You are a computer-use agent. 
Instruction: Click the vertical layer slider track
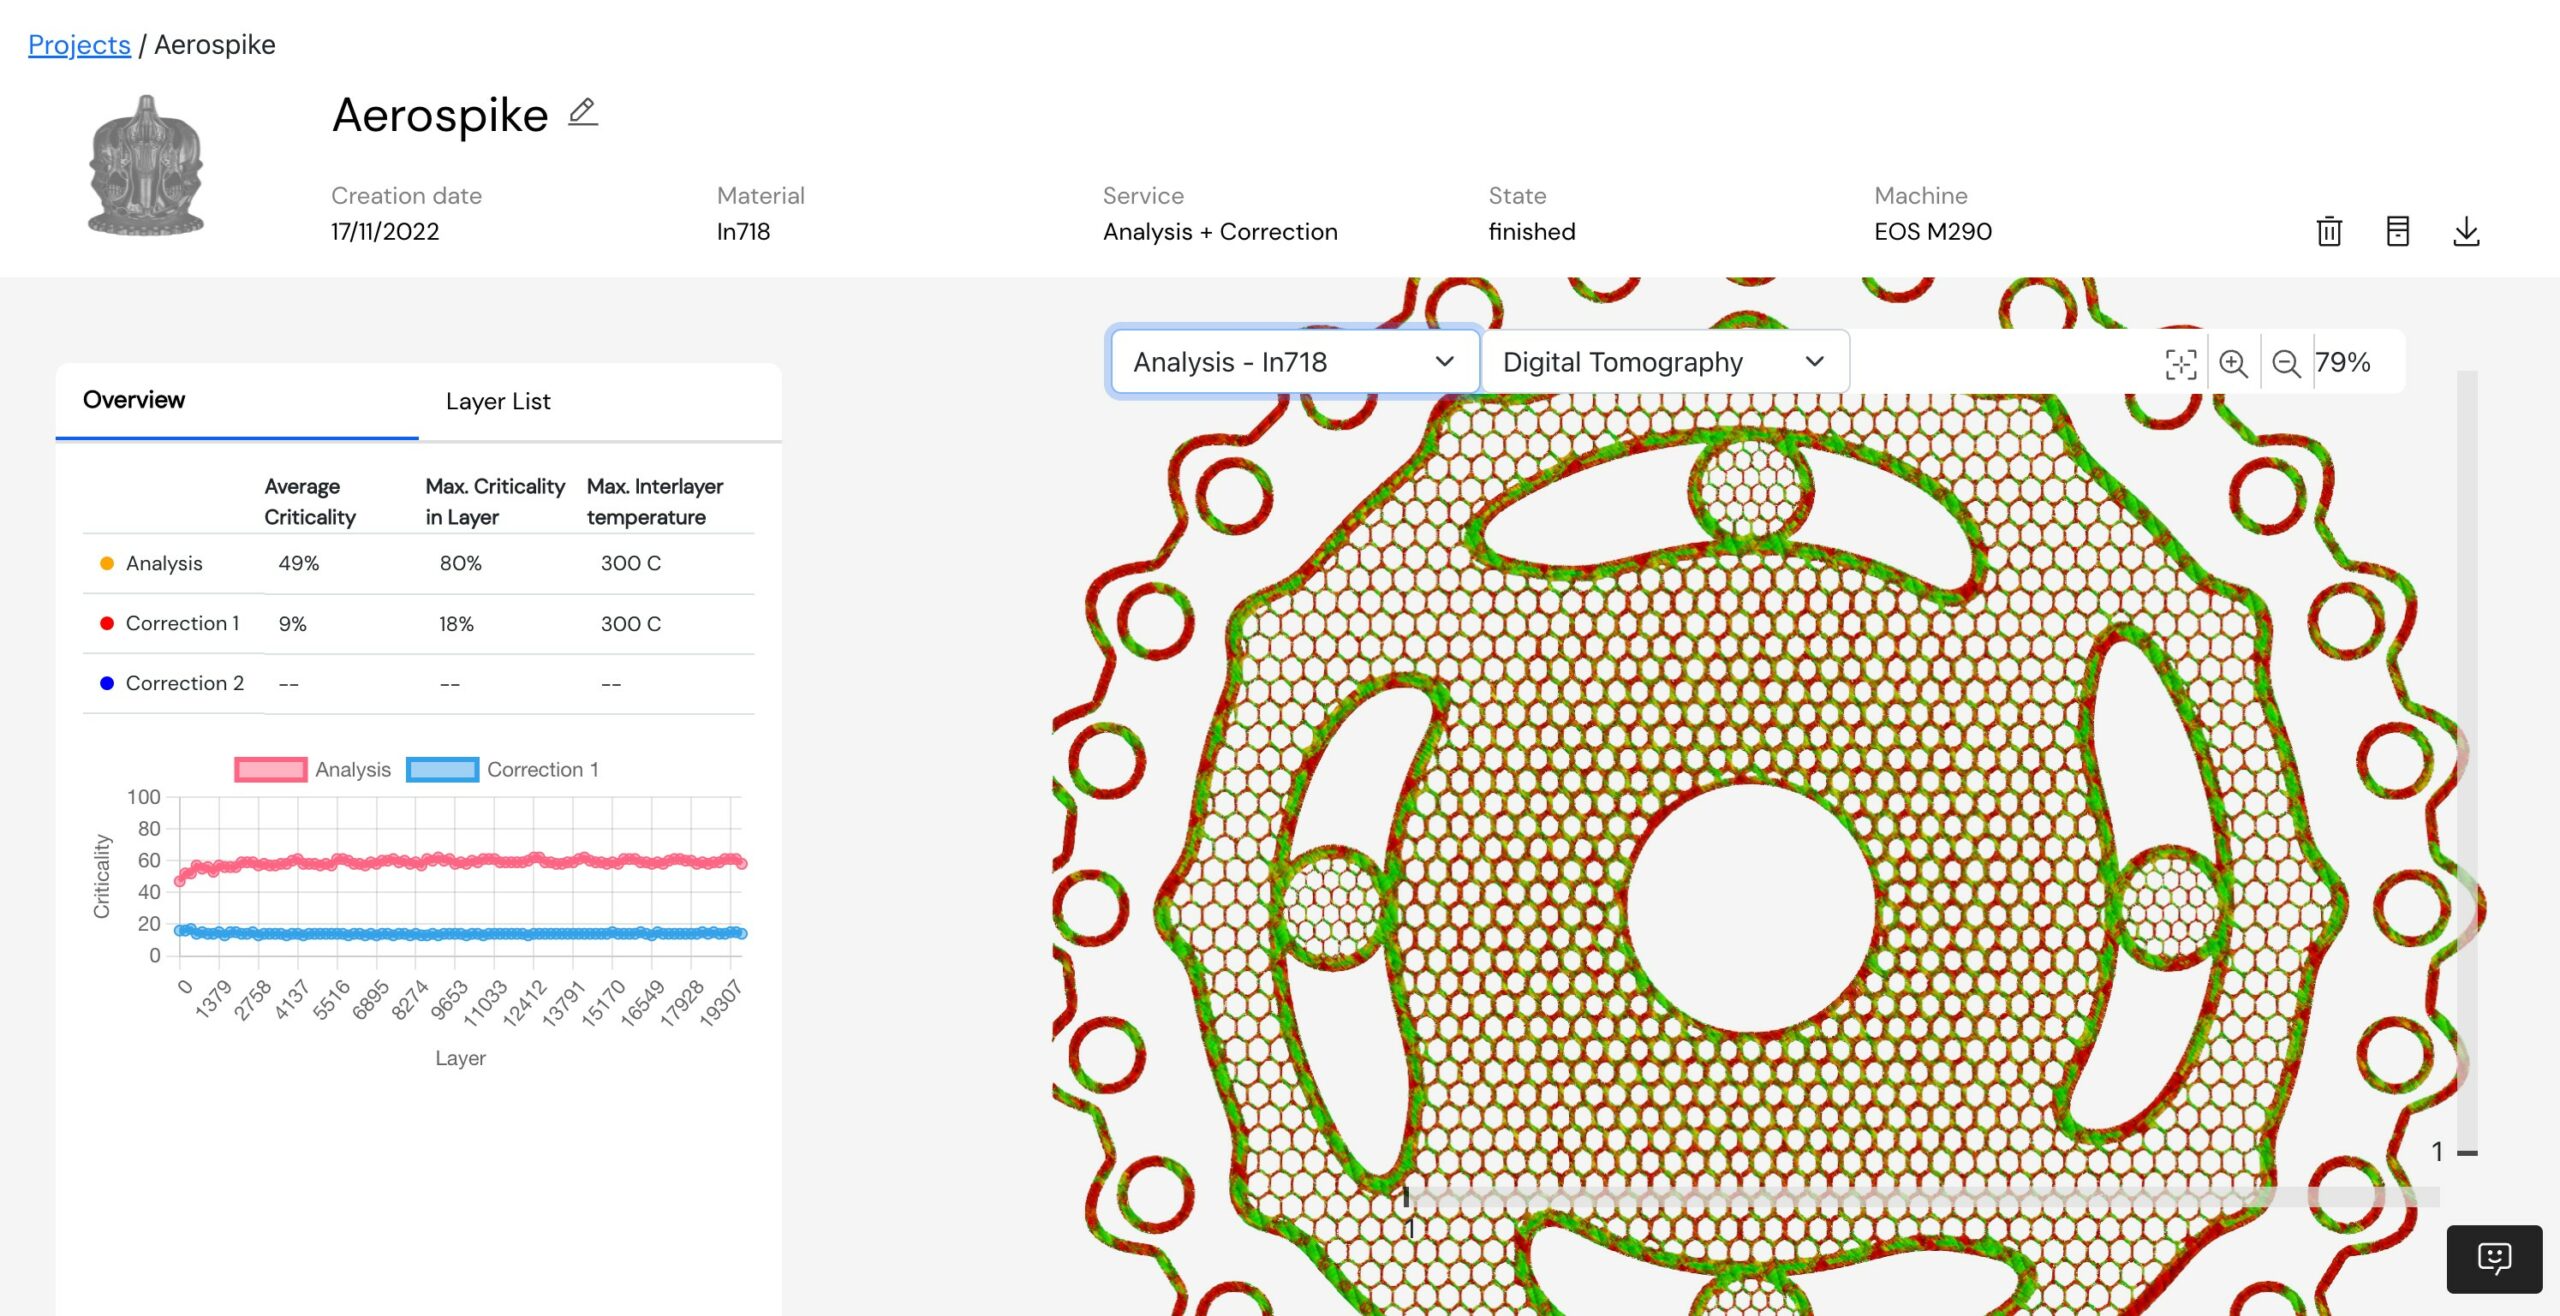click(x=2467, y=760)
